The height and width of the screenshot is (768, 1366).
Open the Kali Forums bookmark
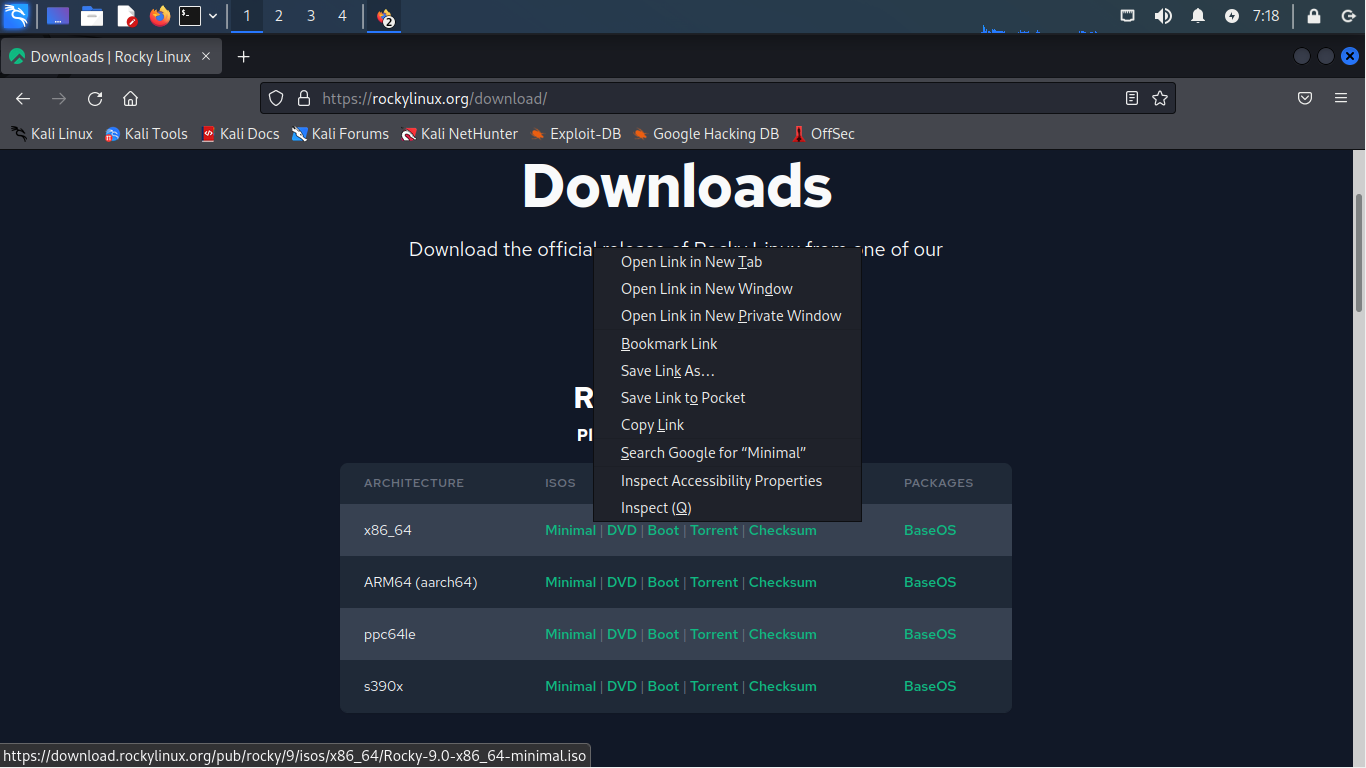click(340, 134)
